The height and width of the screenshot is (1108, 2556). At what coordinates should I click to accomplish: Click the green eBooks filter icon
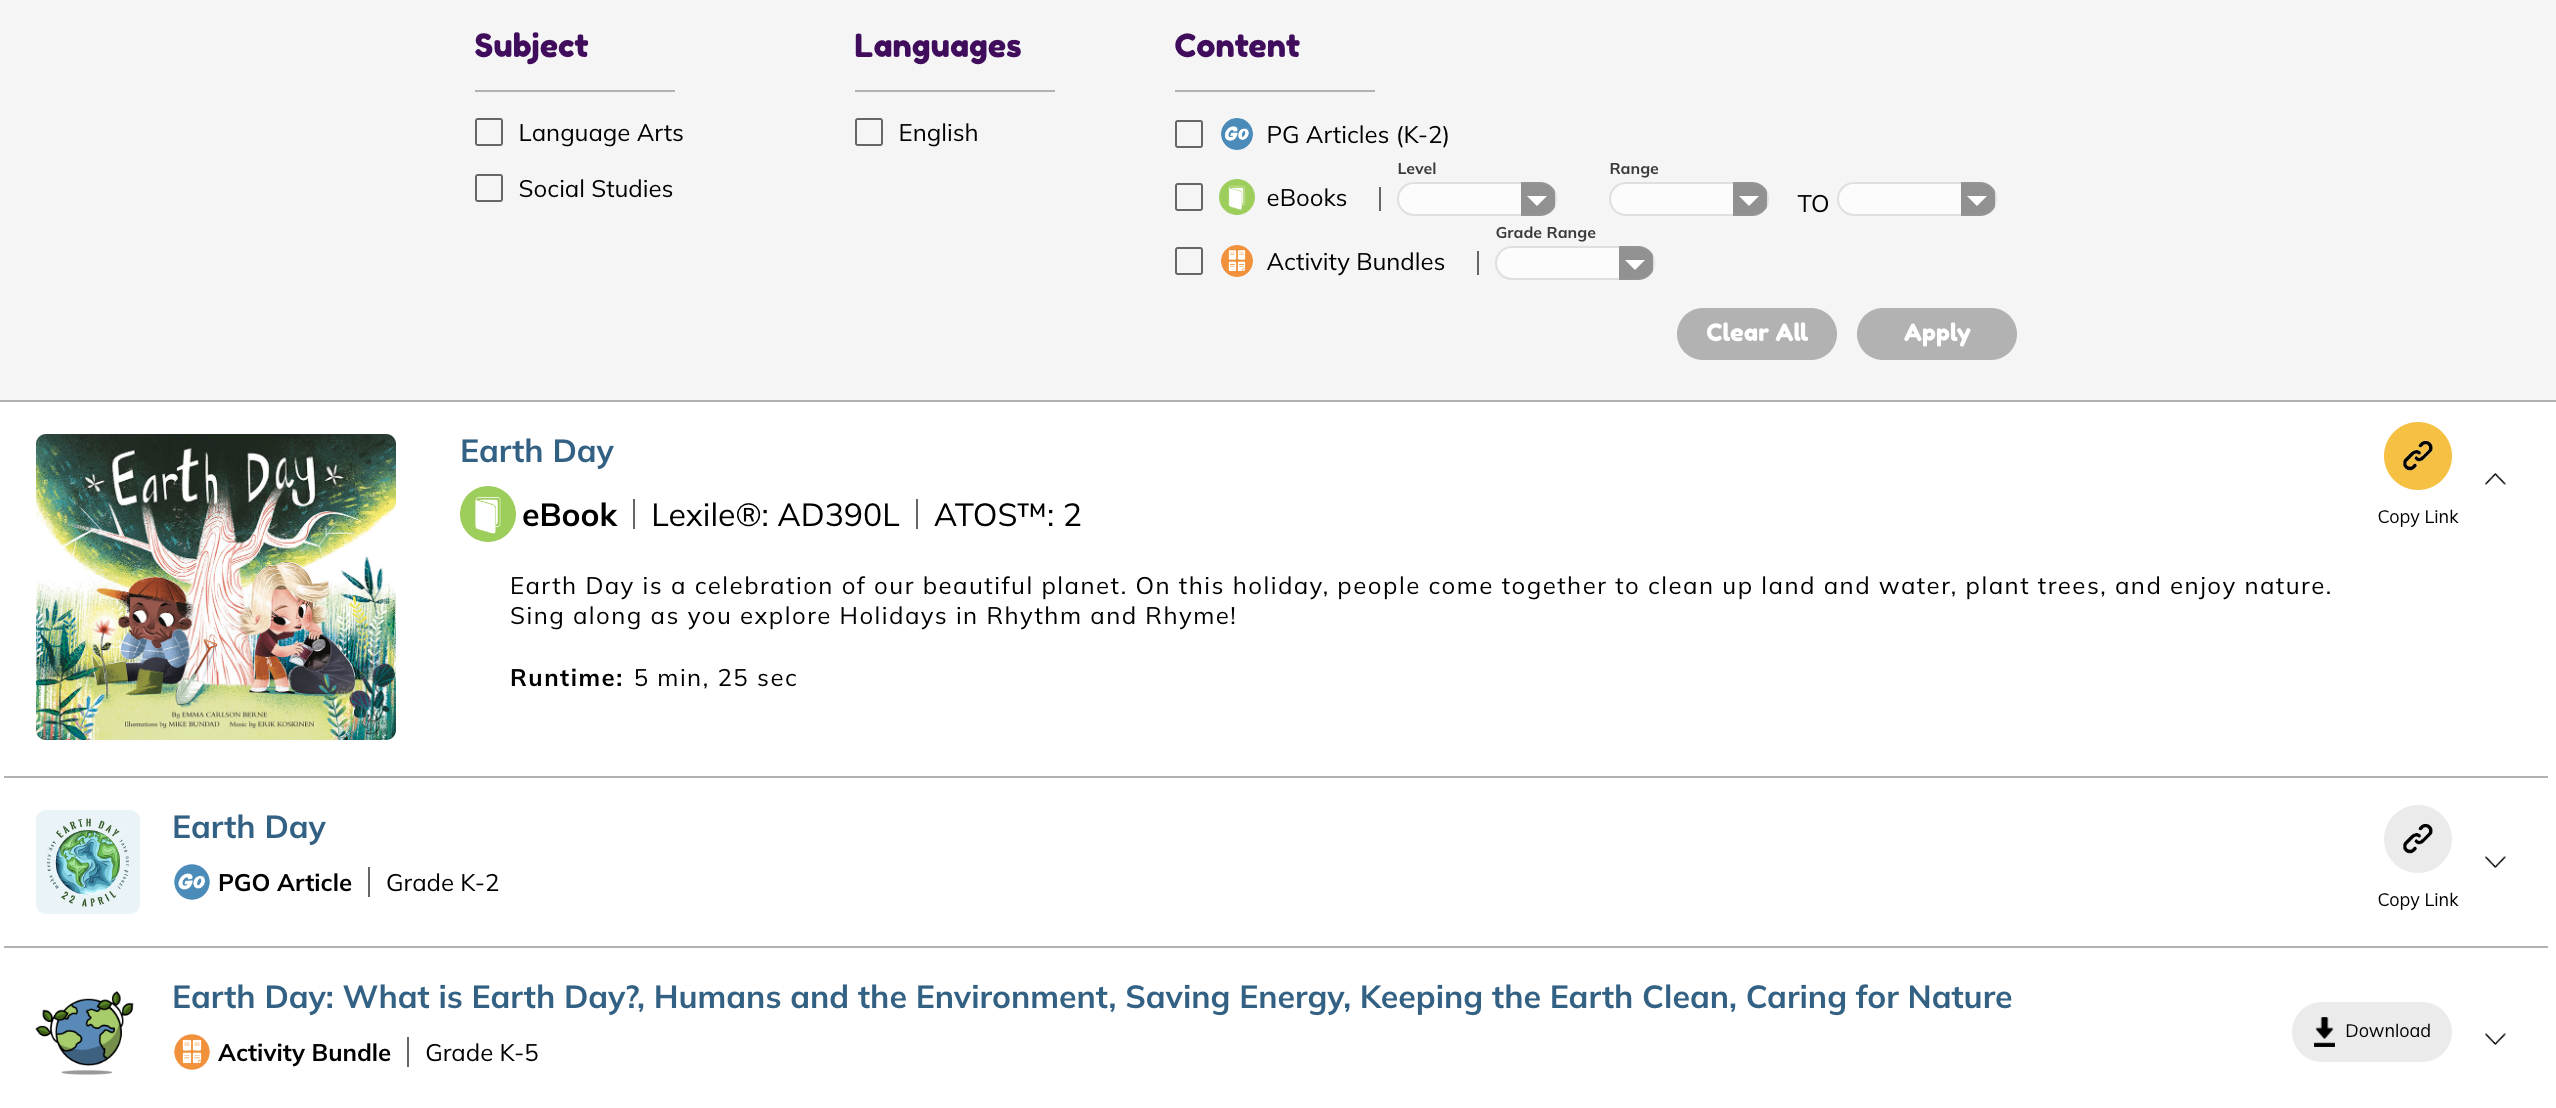[1237, 197]
